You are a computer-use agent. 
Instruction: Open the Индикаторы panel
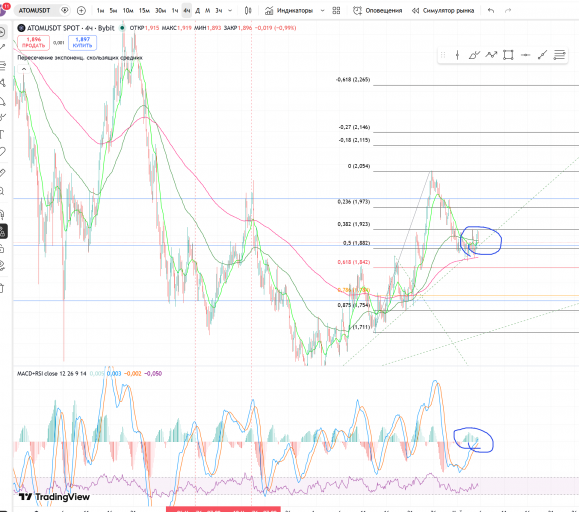coord(289,11)
